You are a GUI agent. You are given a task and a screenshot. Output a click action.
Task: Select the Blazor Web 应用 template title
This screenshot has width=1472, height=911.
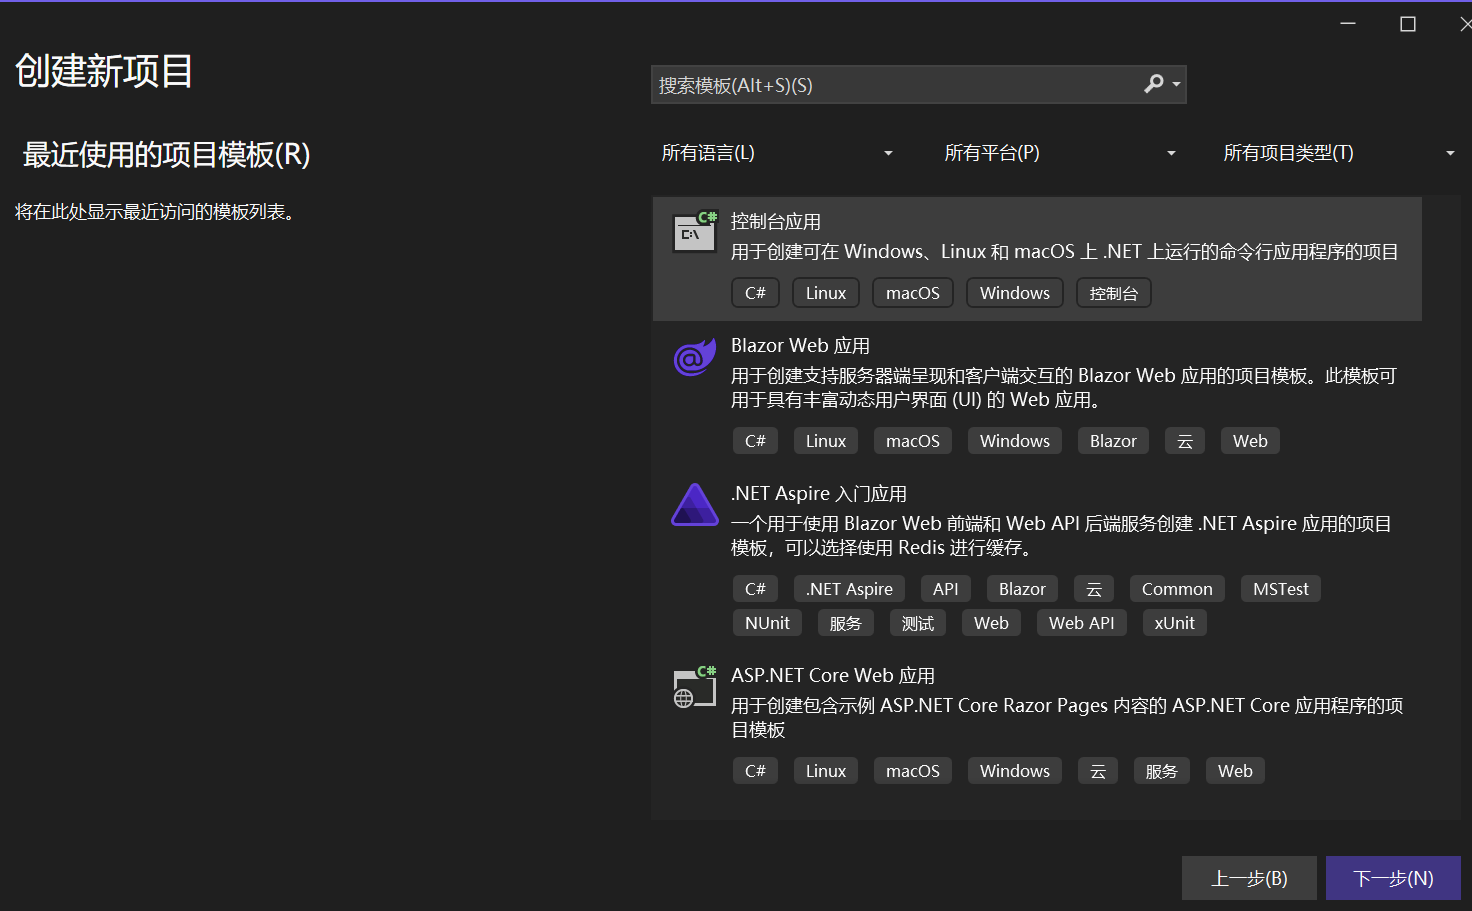point(800,346)
